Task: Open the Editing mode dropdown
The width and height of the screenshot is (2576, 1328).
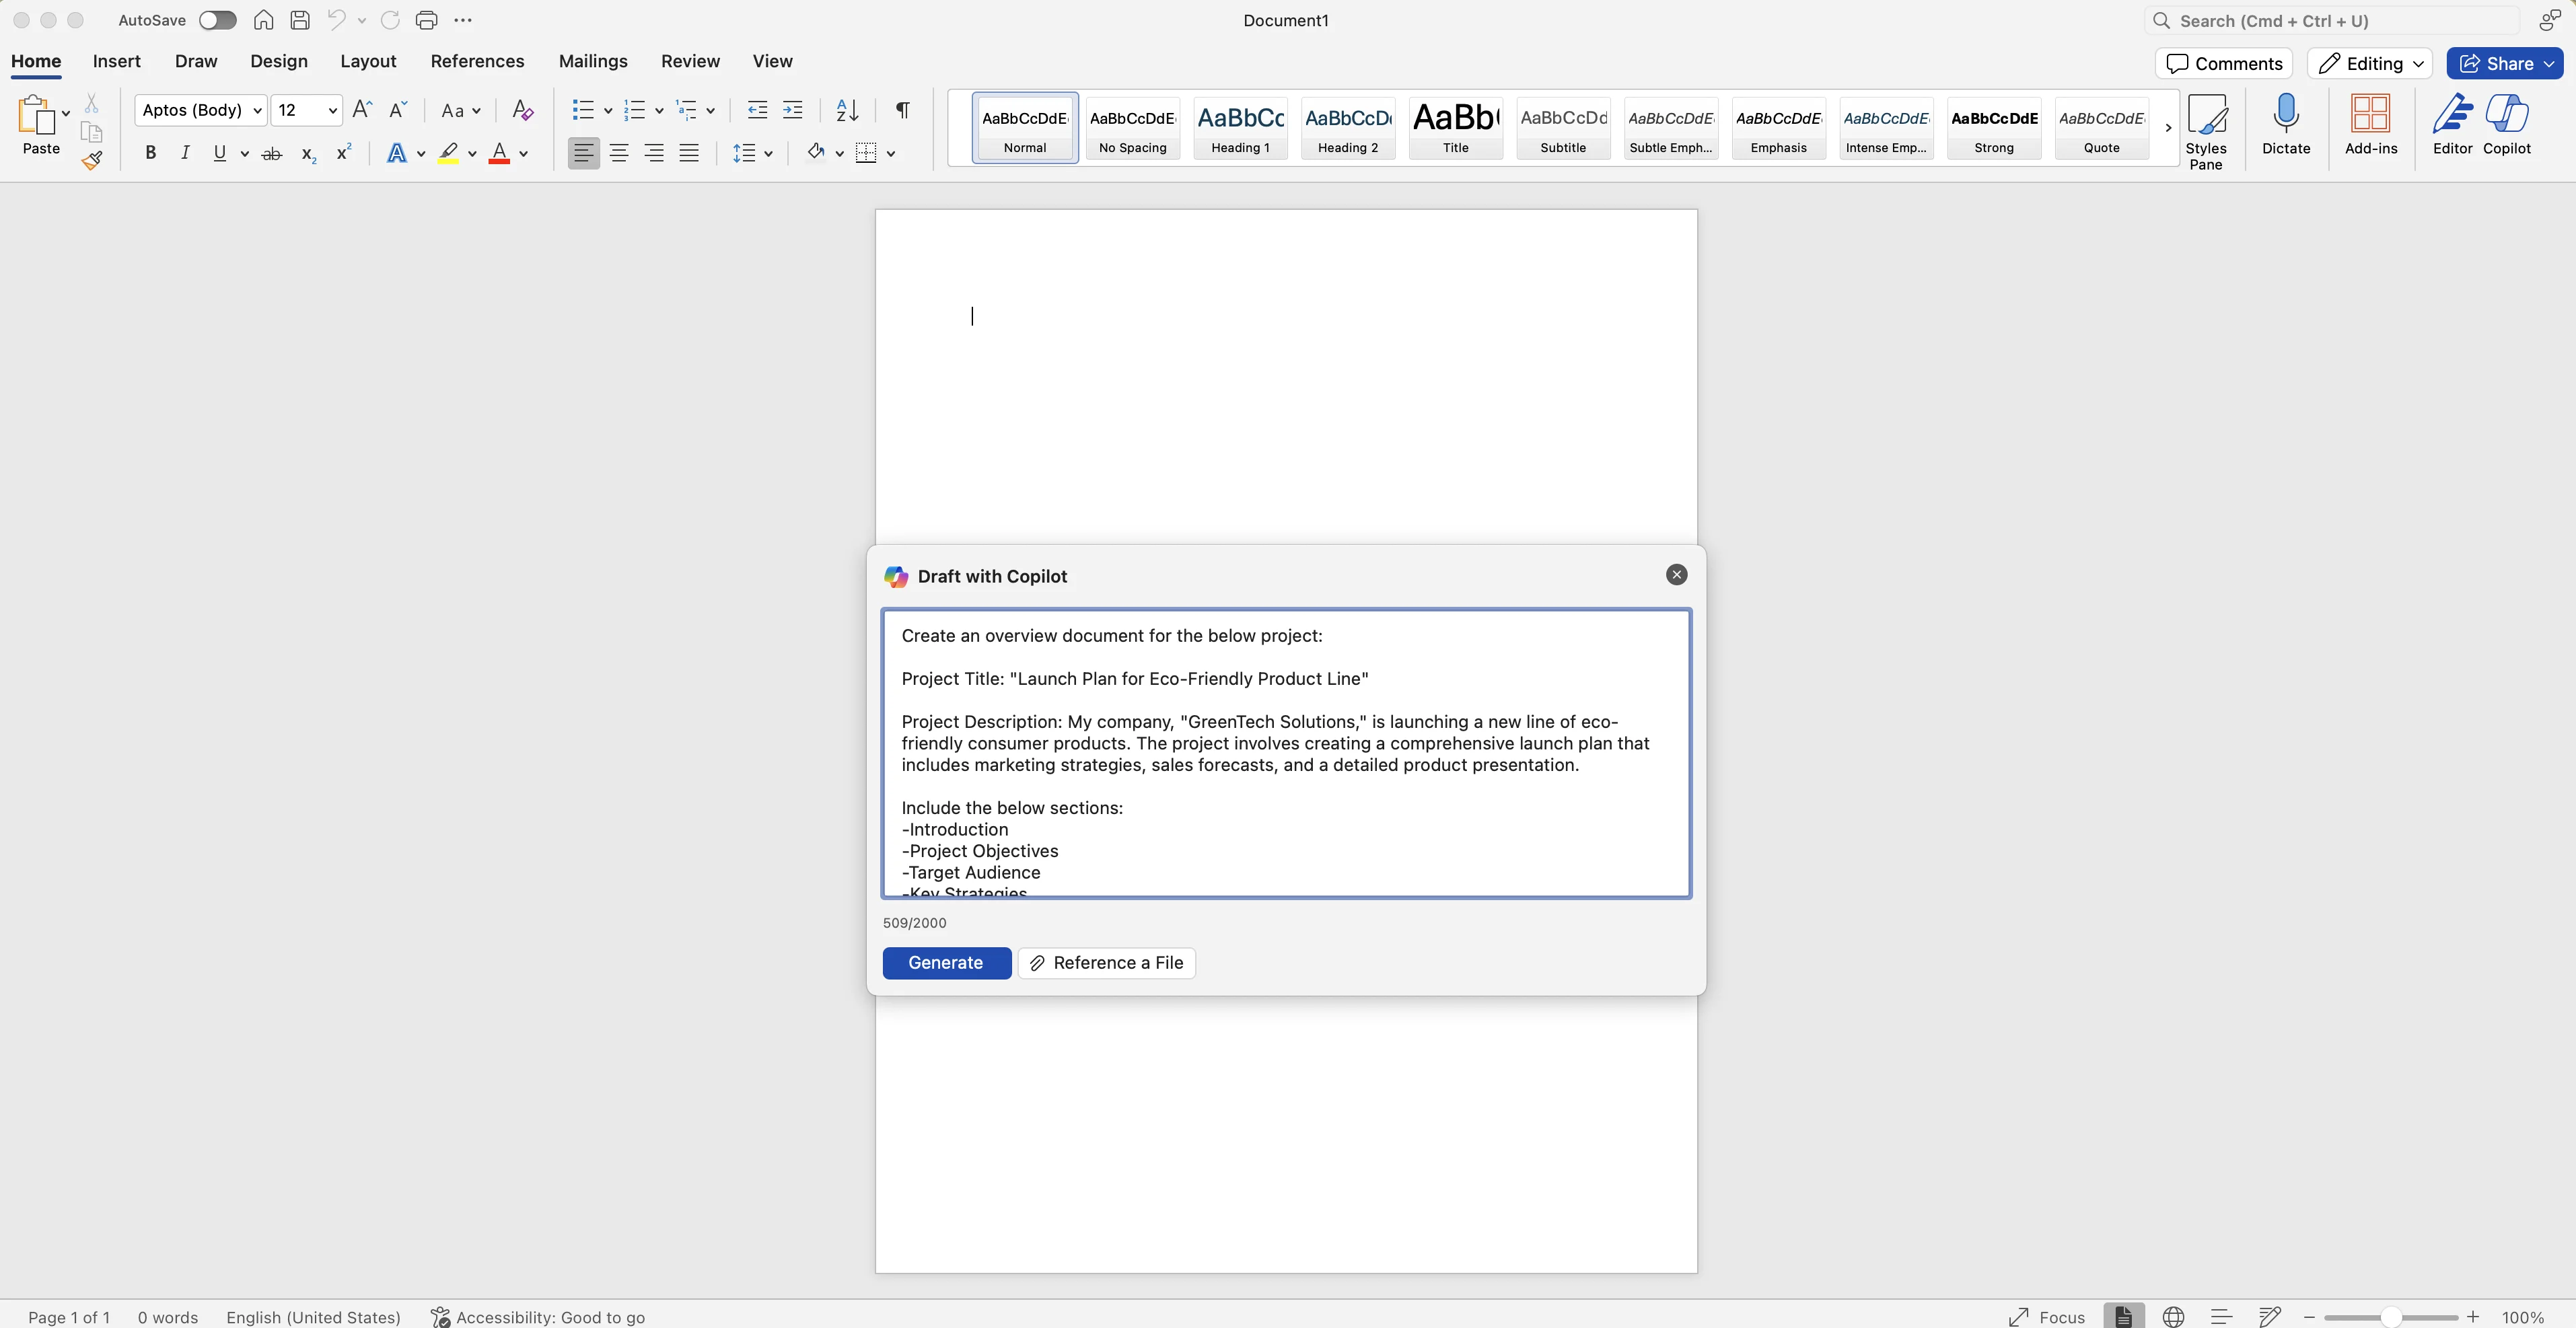Action: point(2369,63)
